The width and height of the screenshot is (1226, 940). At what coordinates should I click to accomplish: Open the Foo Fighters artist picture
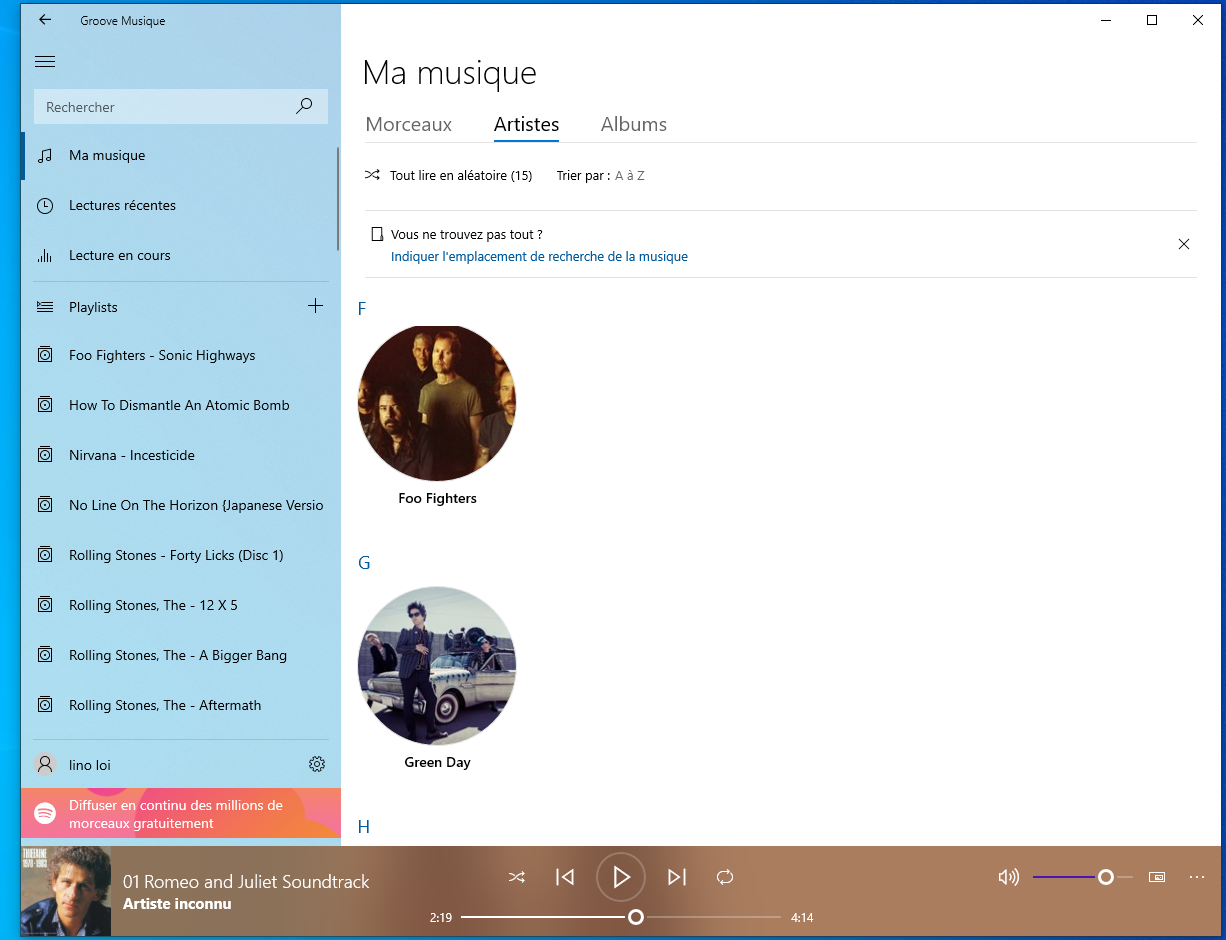coord(437,403)
